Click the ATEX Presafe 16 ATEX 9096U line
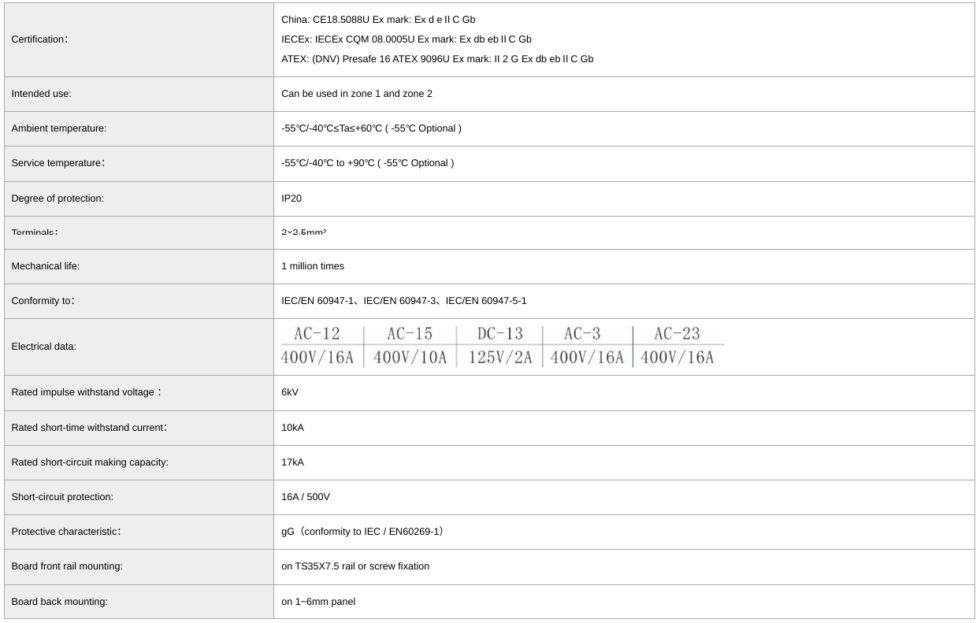This screenshot has width=980, height=623. tap(437, 58)
